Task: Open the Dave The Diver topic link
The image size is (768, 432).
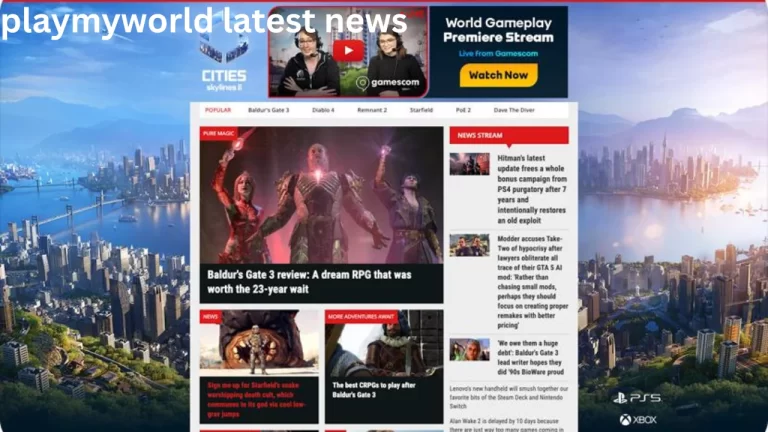Action: 514,110
